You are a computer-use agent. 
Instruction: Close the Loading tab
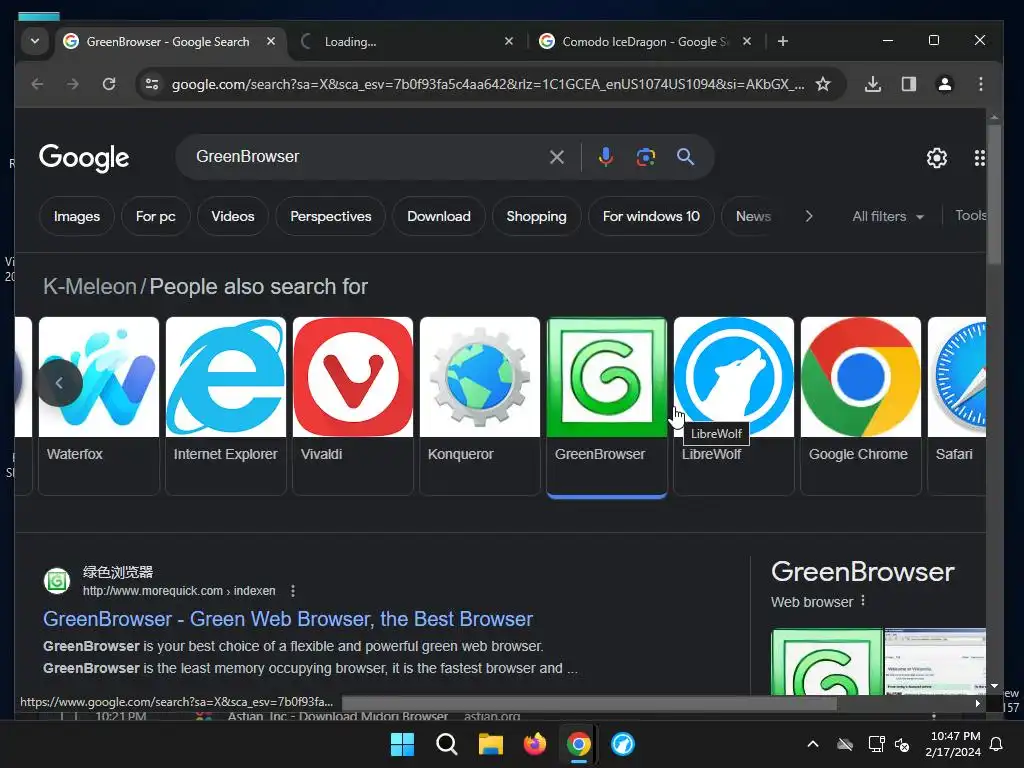tap(509, 41)
